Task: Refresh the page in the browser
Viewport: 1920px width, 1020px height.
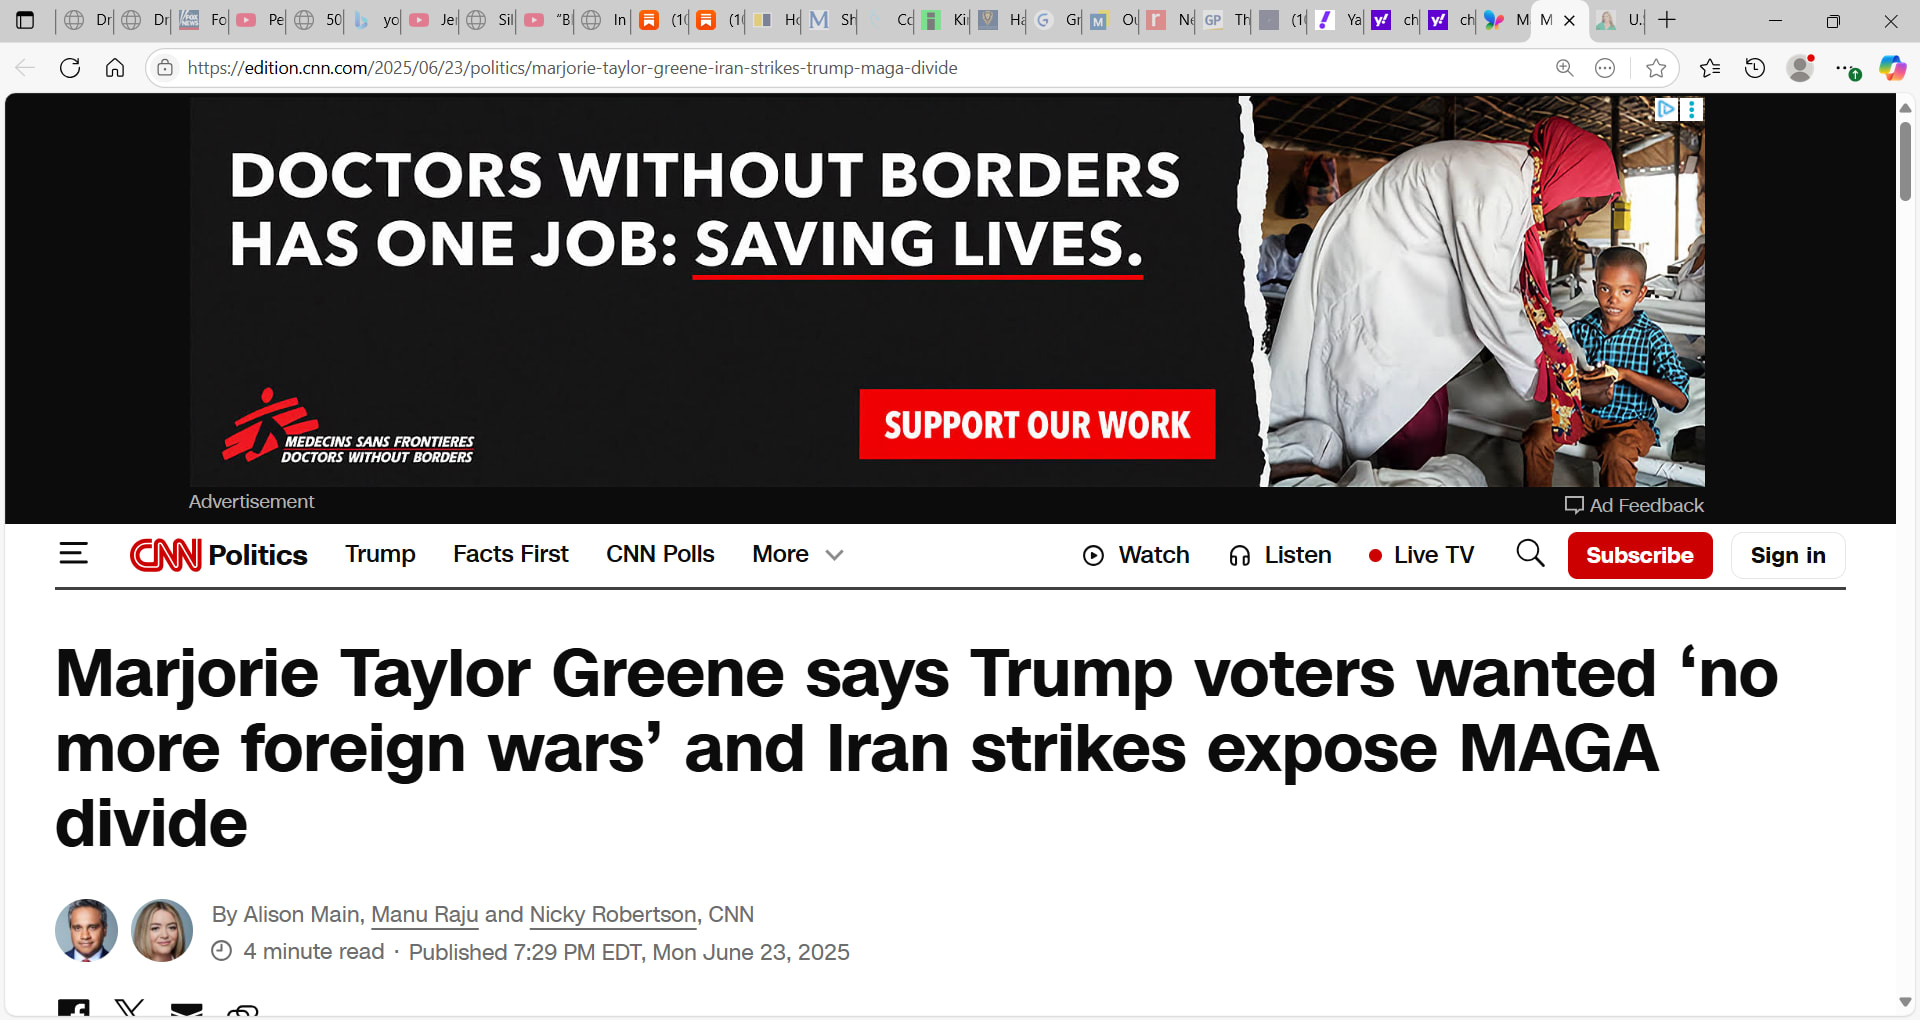Action: click(x=70, y=68)
